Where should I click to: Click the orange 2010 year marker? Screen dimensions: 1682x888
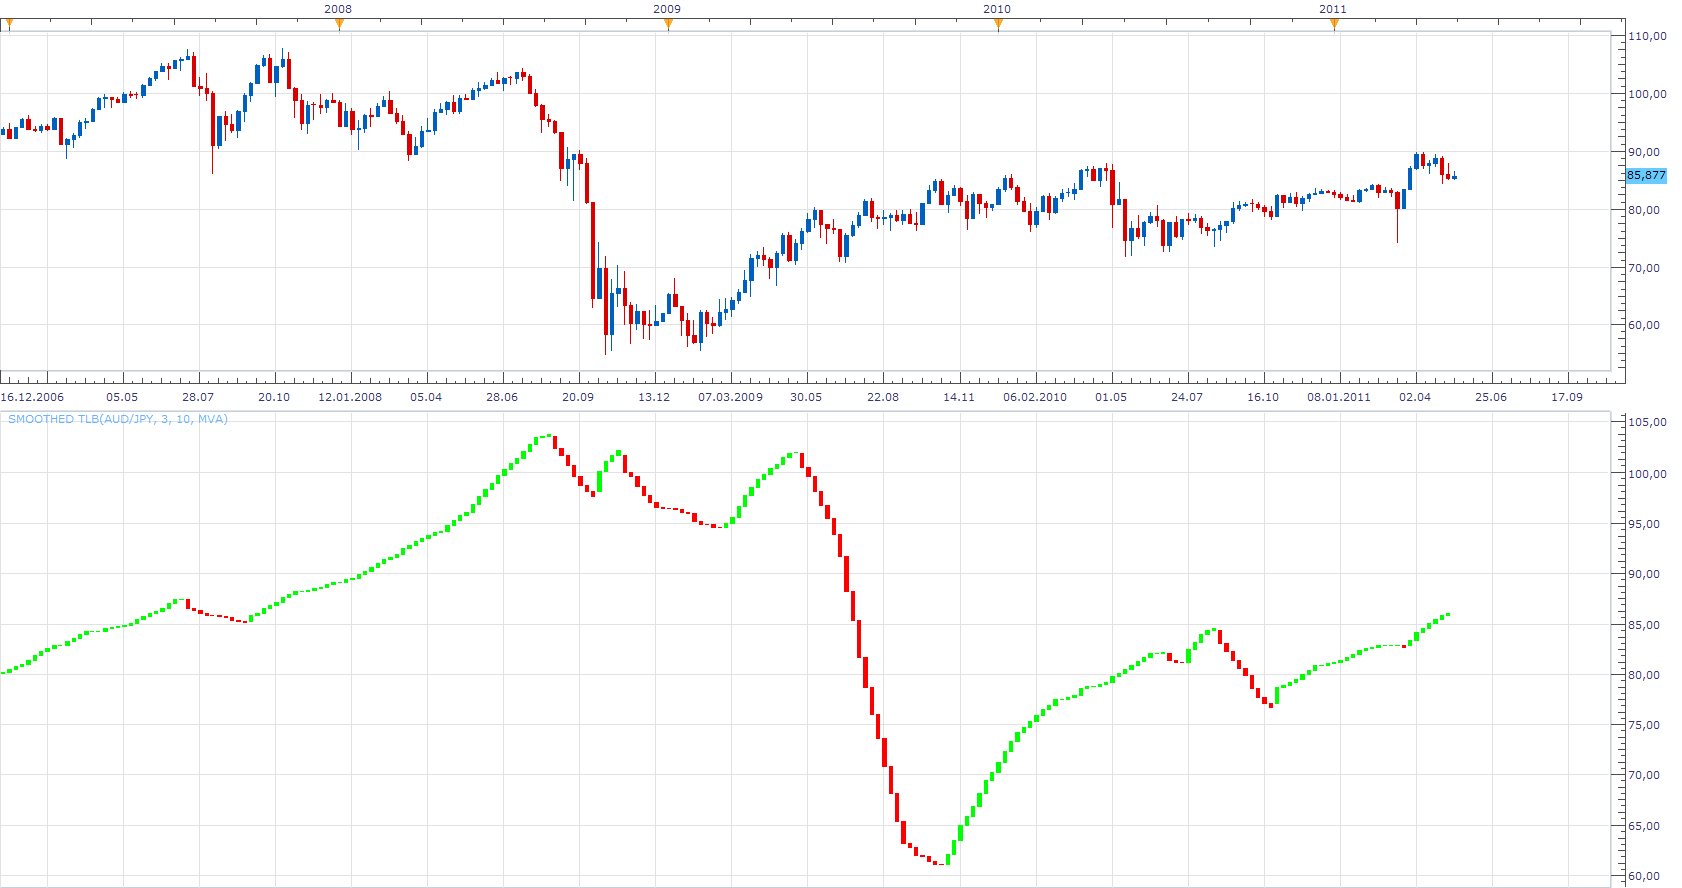998,24
